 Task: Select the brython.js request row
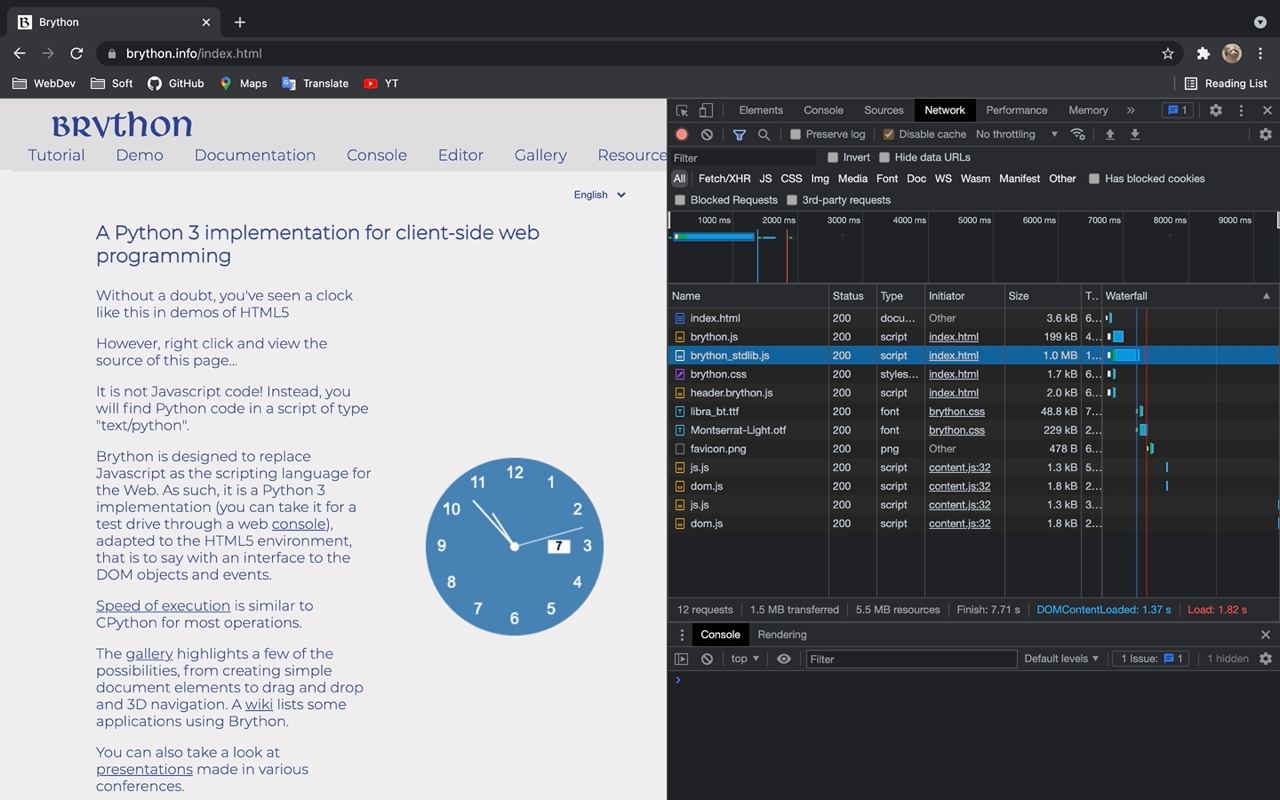click(x=973, y=337)
